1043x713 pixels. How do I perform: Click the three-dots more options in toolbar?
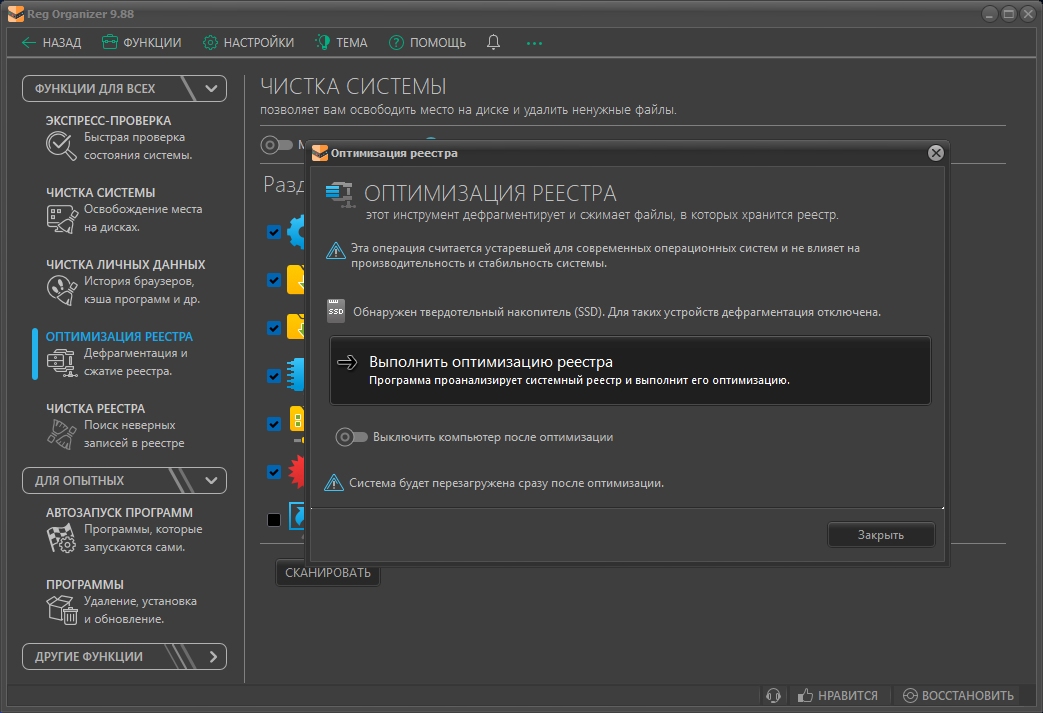point(534,43)
